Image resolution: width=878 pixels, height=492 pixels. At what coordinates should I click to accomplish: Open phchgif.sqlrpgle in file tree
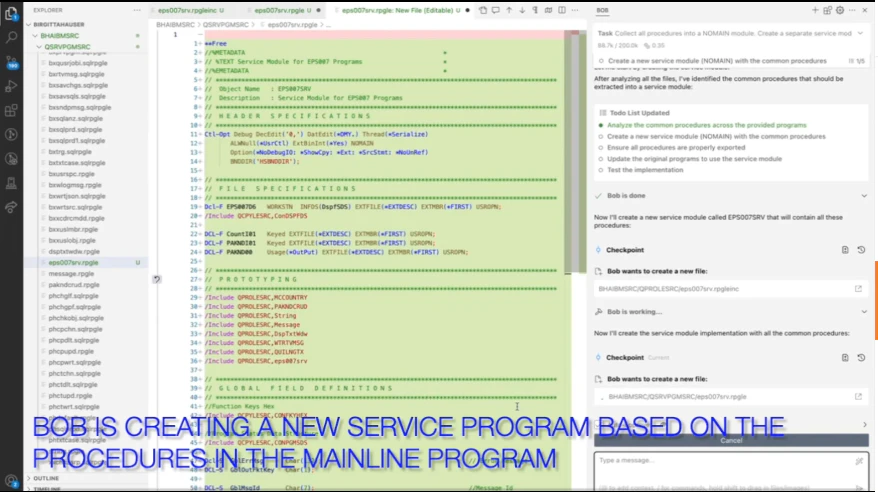click(x=73, y=296)
